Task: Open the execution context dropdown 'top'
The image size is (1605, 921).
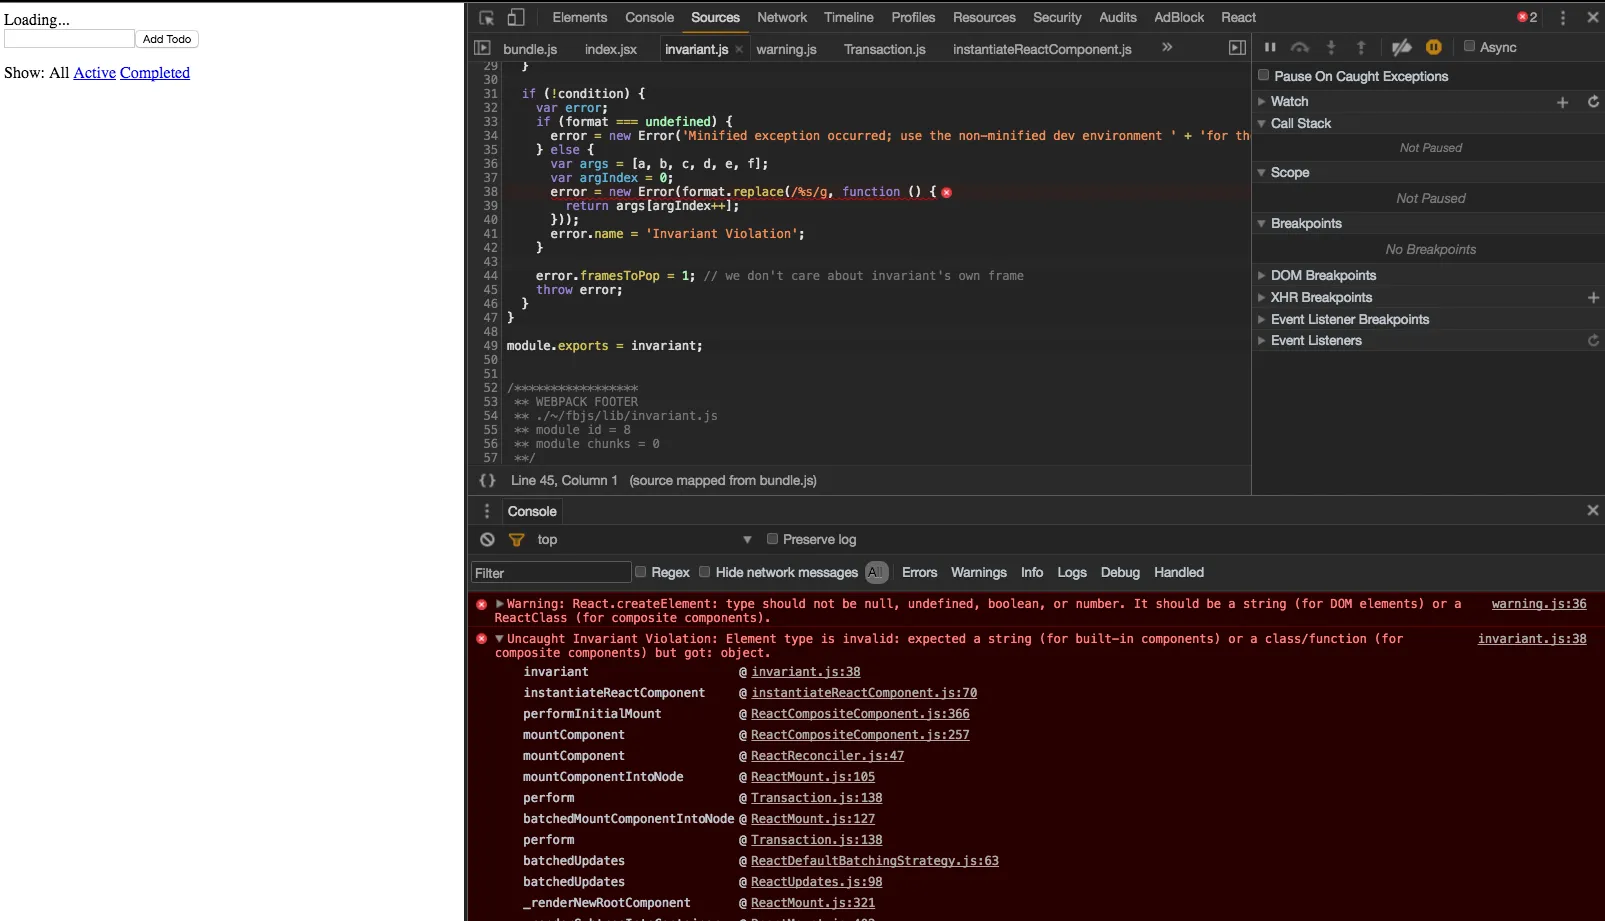Action: (x=644, y=539)
